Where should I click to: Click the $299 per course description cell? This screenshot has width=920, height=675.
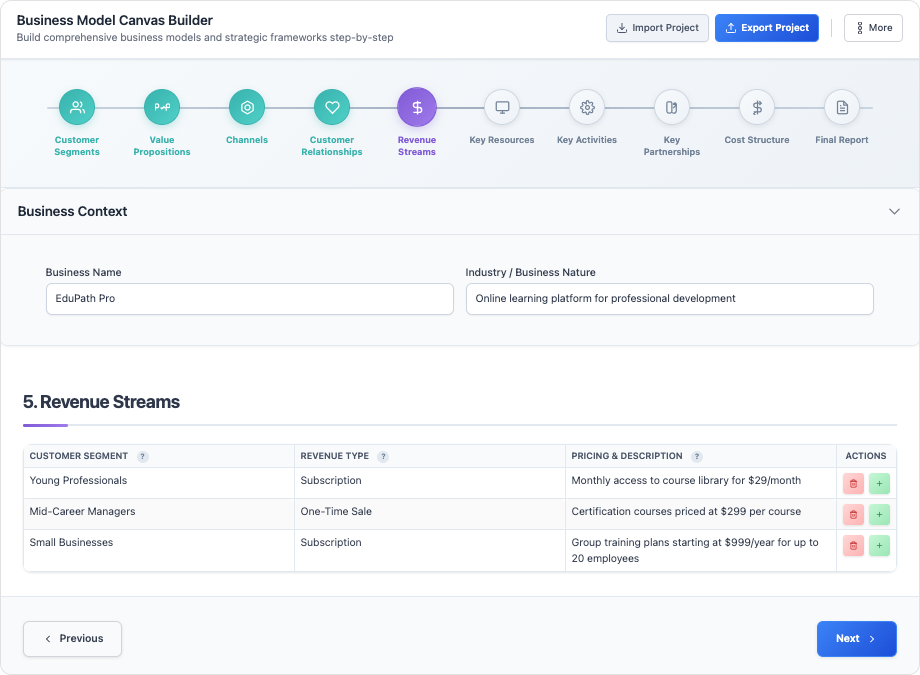[701, 514]
